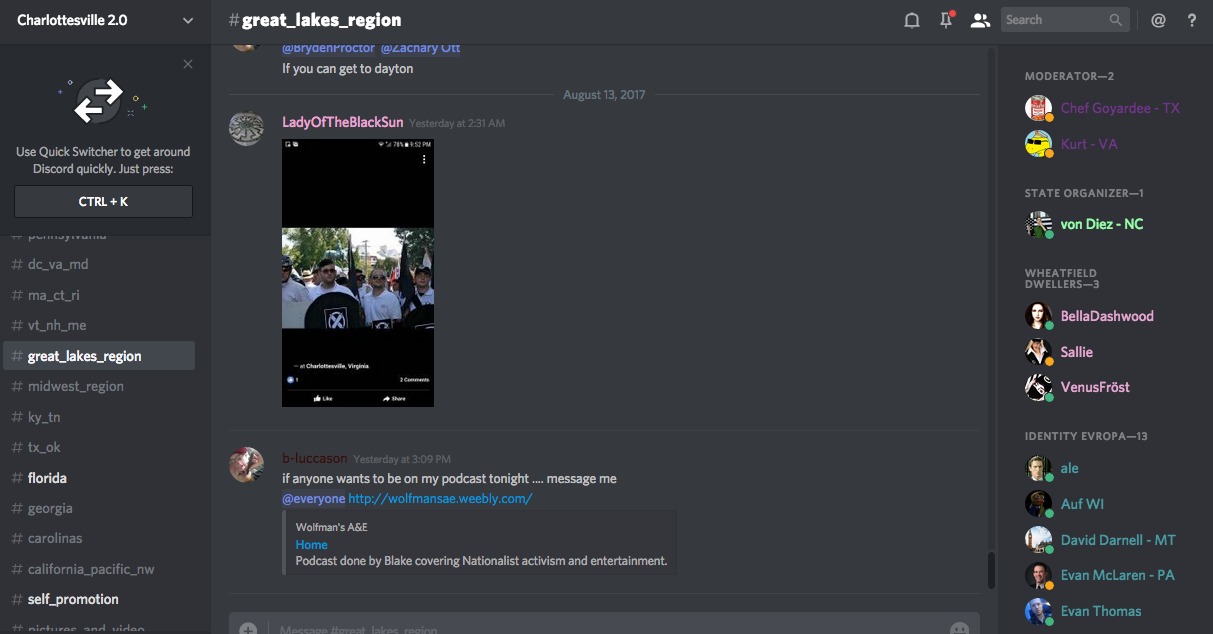
Task: Expand the Charlottesville 2.0 server menu
Action: pos(188,20)
